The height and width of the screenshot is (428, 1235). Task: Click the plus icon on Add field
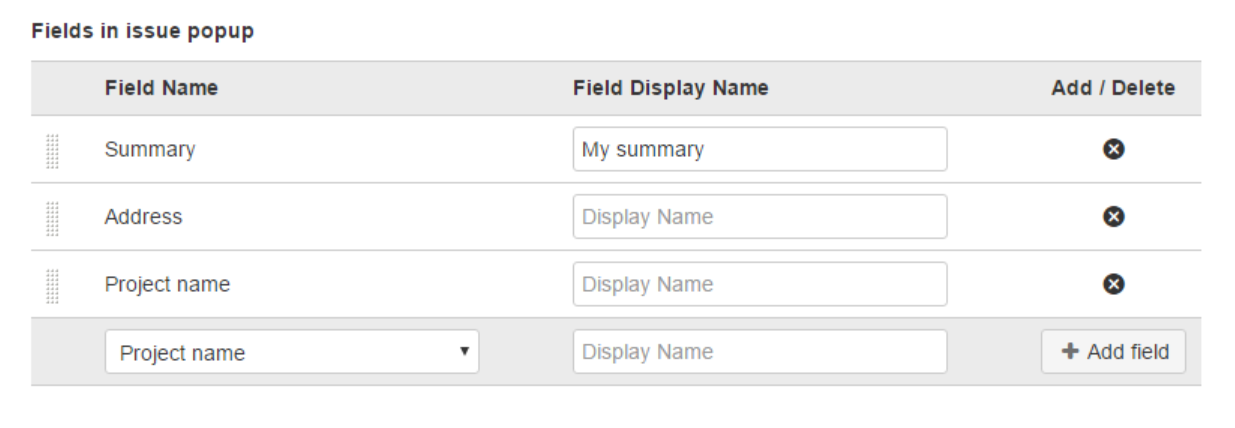(x=1070, y=352)
